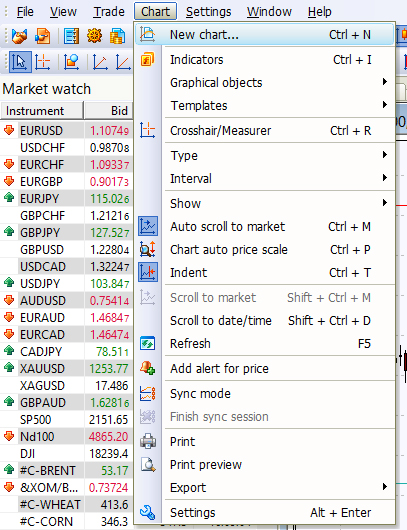Open the Window menu

(x=269, y=12)
